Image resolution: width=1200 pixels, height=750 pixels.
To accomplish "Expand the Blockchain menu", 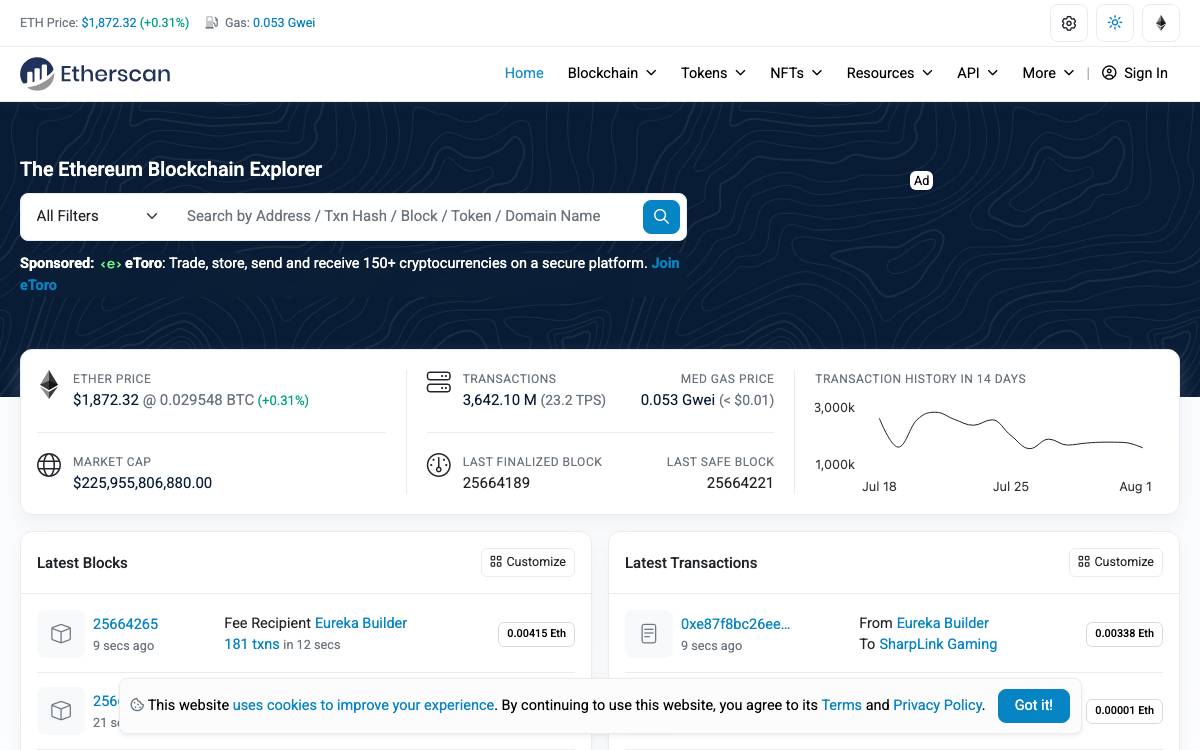I will pyautogui.click(x=612, y=73).
